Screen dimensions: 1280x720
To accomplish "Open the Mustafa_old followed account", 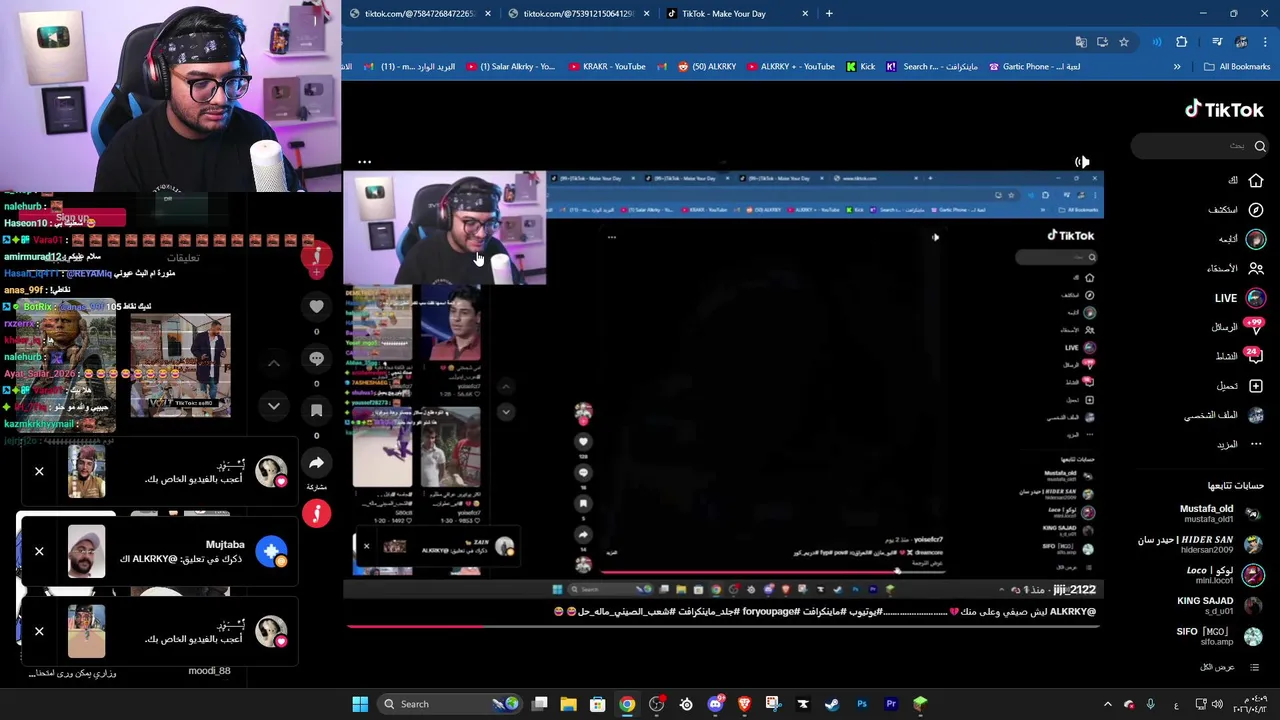I will [1219, 514].
